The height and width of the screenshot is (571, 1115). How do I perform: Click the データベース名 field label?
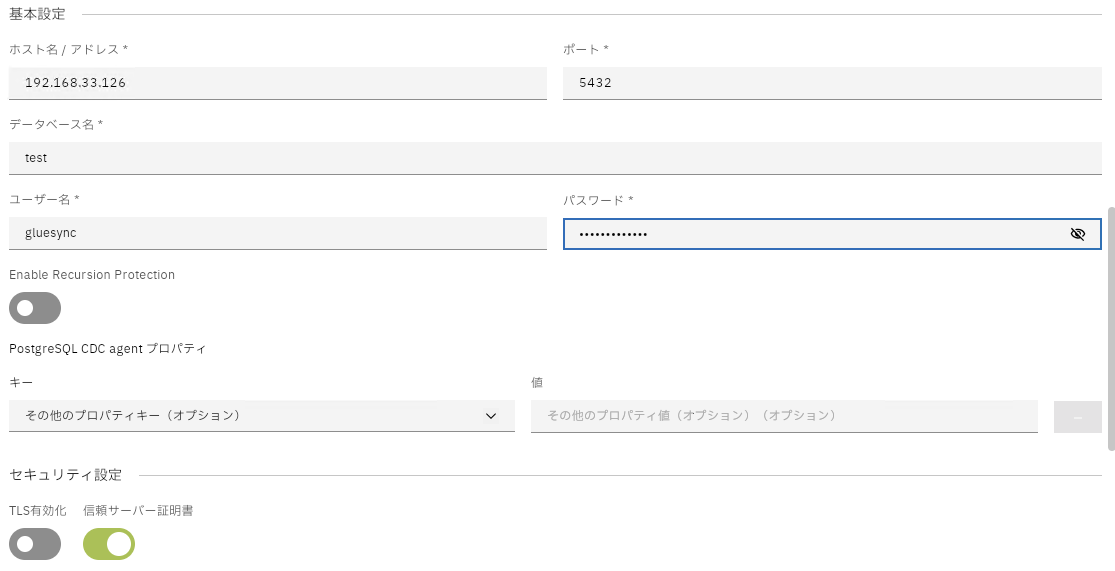pos(56,124)
